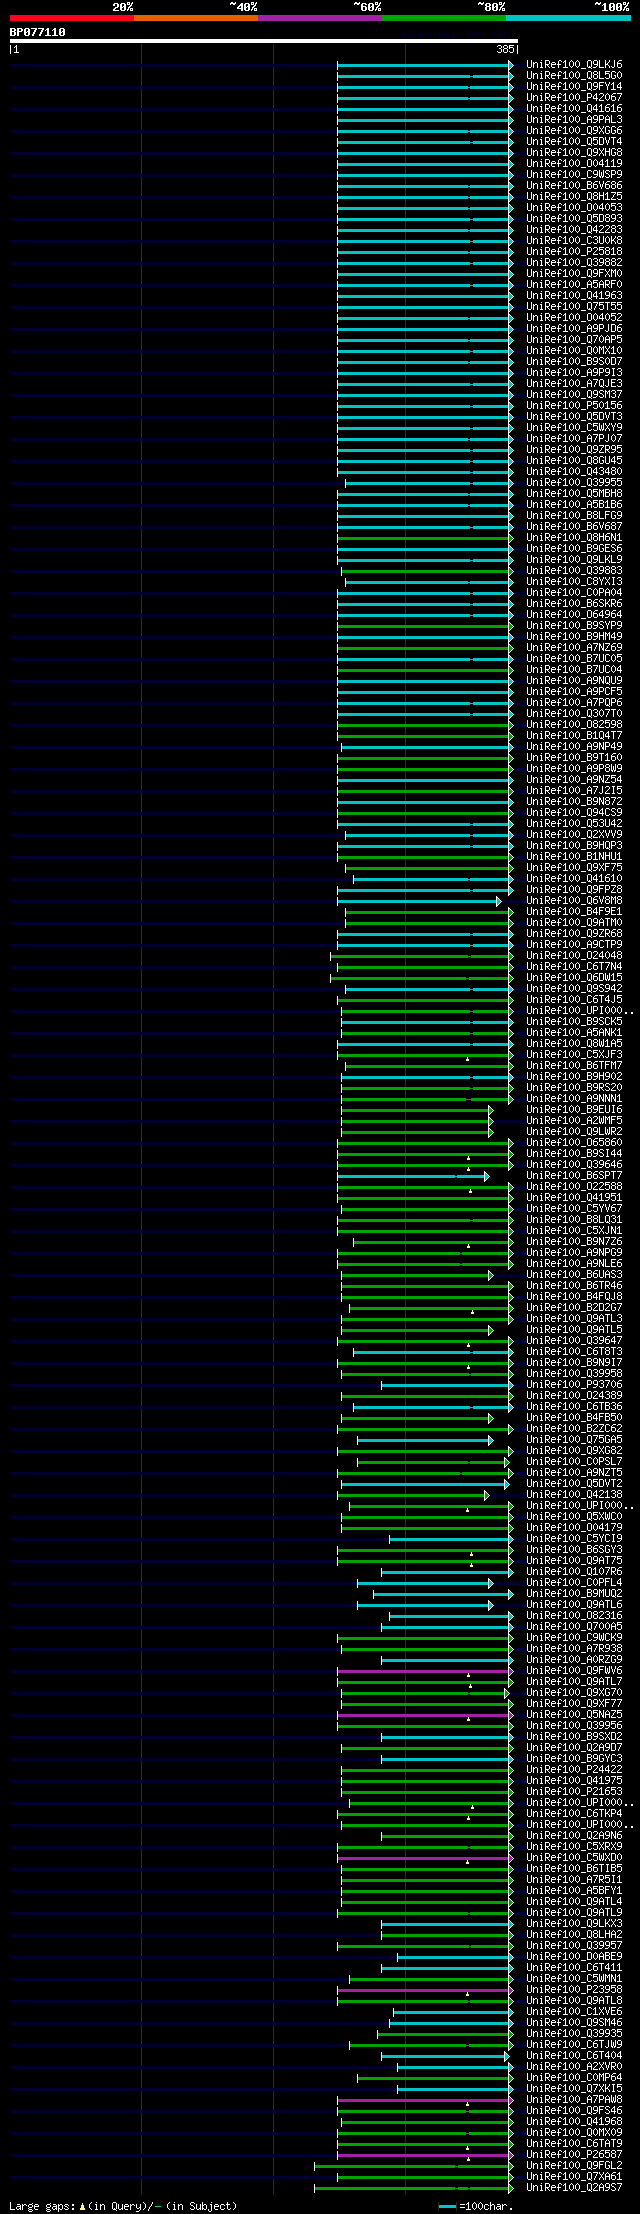640x2214 pixels.
Task: Click the cyan alignment bar of P93706
Action: click(446, 1385)
